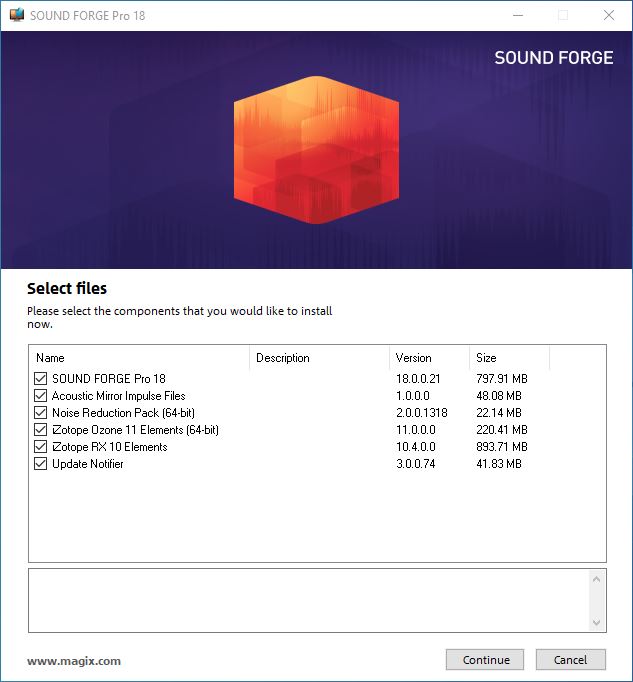Uncheck iZotope Ozone 11 Elements component
This screenshot has height=682, width=633.
point(40,430)
